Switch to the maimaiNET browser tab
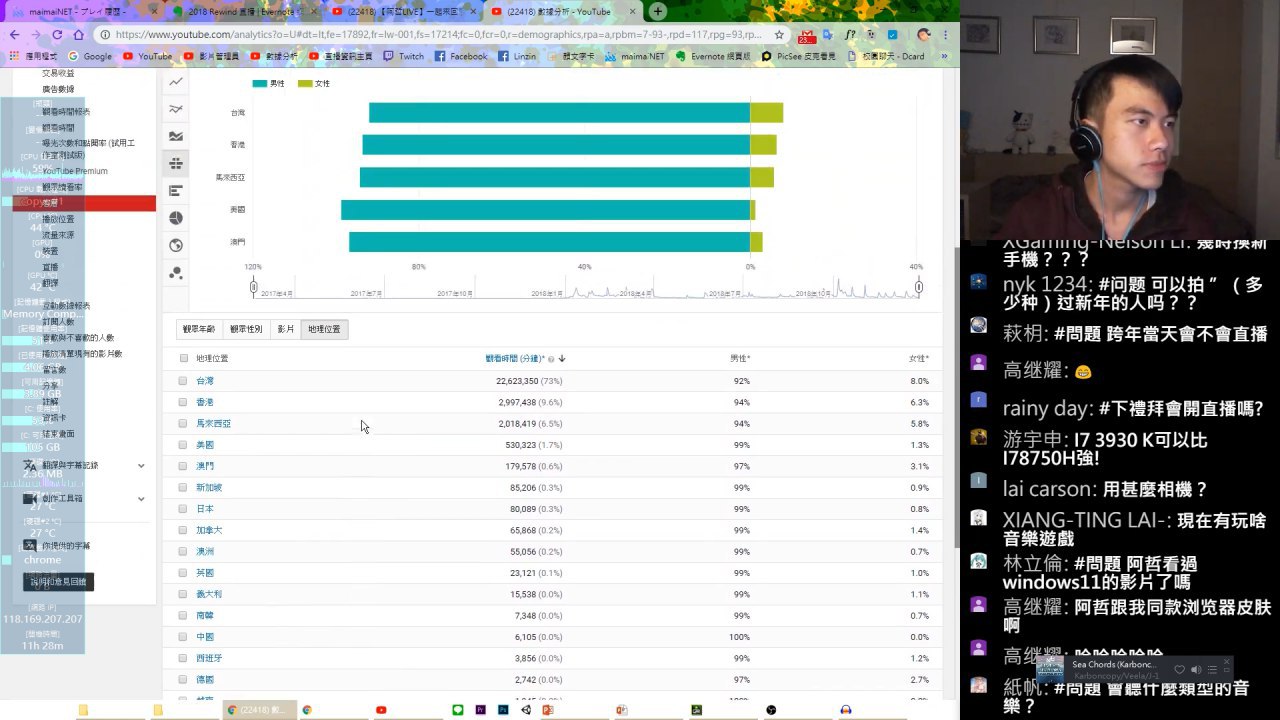1280x720 pixels. 83,12
